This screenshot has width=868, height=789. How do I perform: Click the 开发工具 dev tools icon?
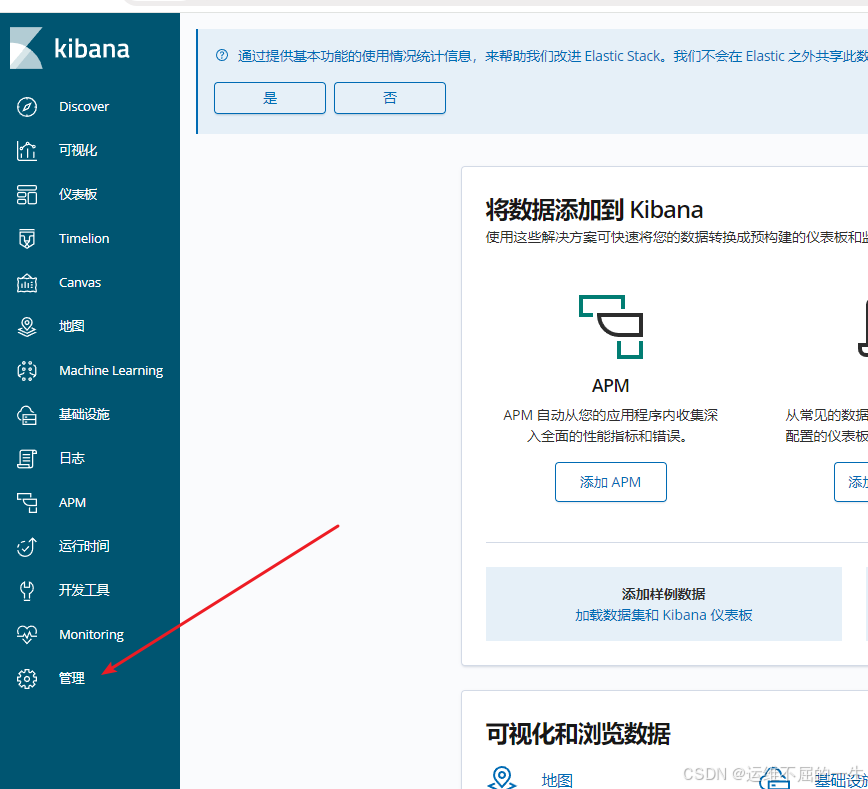point(27,591)
